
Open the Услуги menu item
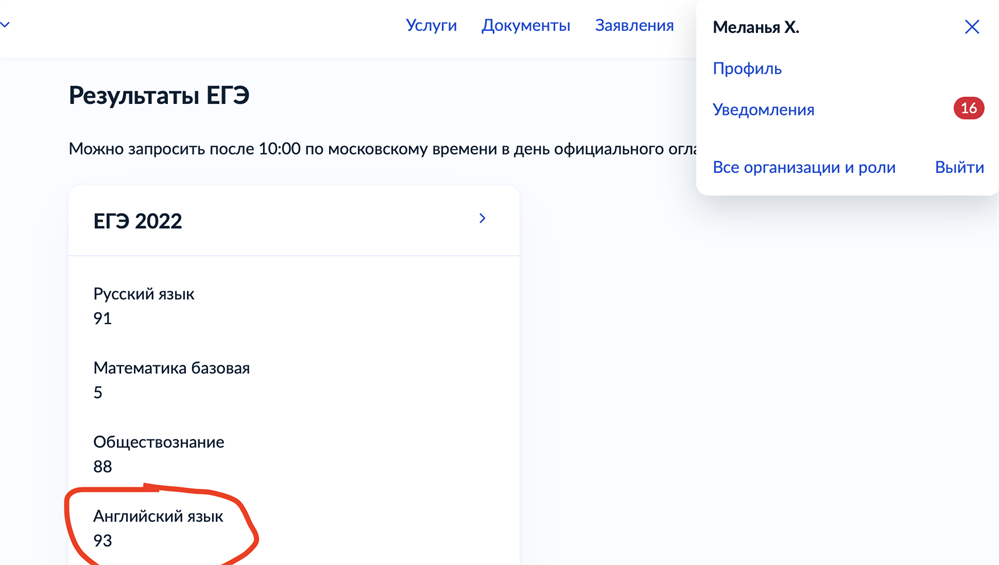pos(431,25)
